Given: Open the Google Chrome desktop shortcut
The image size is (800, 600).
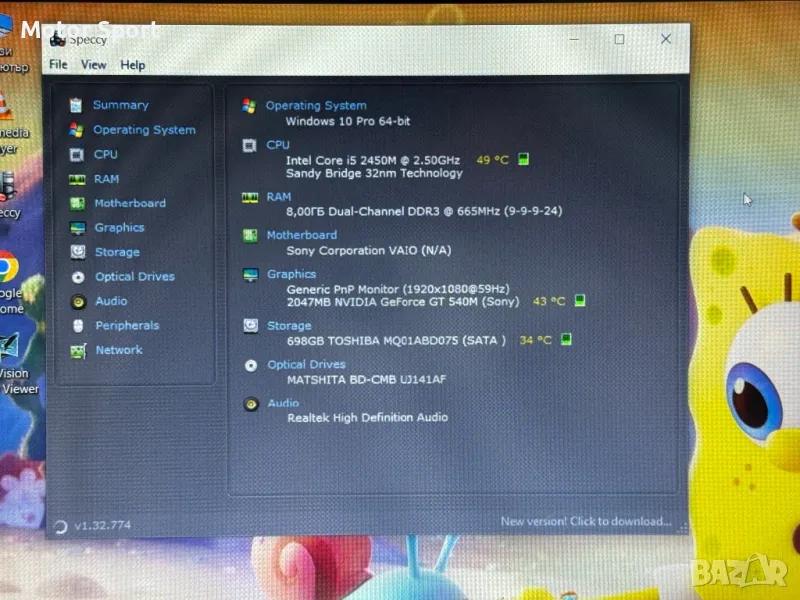Looking at the screenshot, I should [x=9, y=268].
